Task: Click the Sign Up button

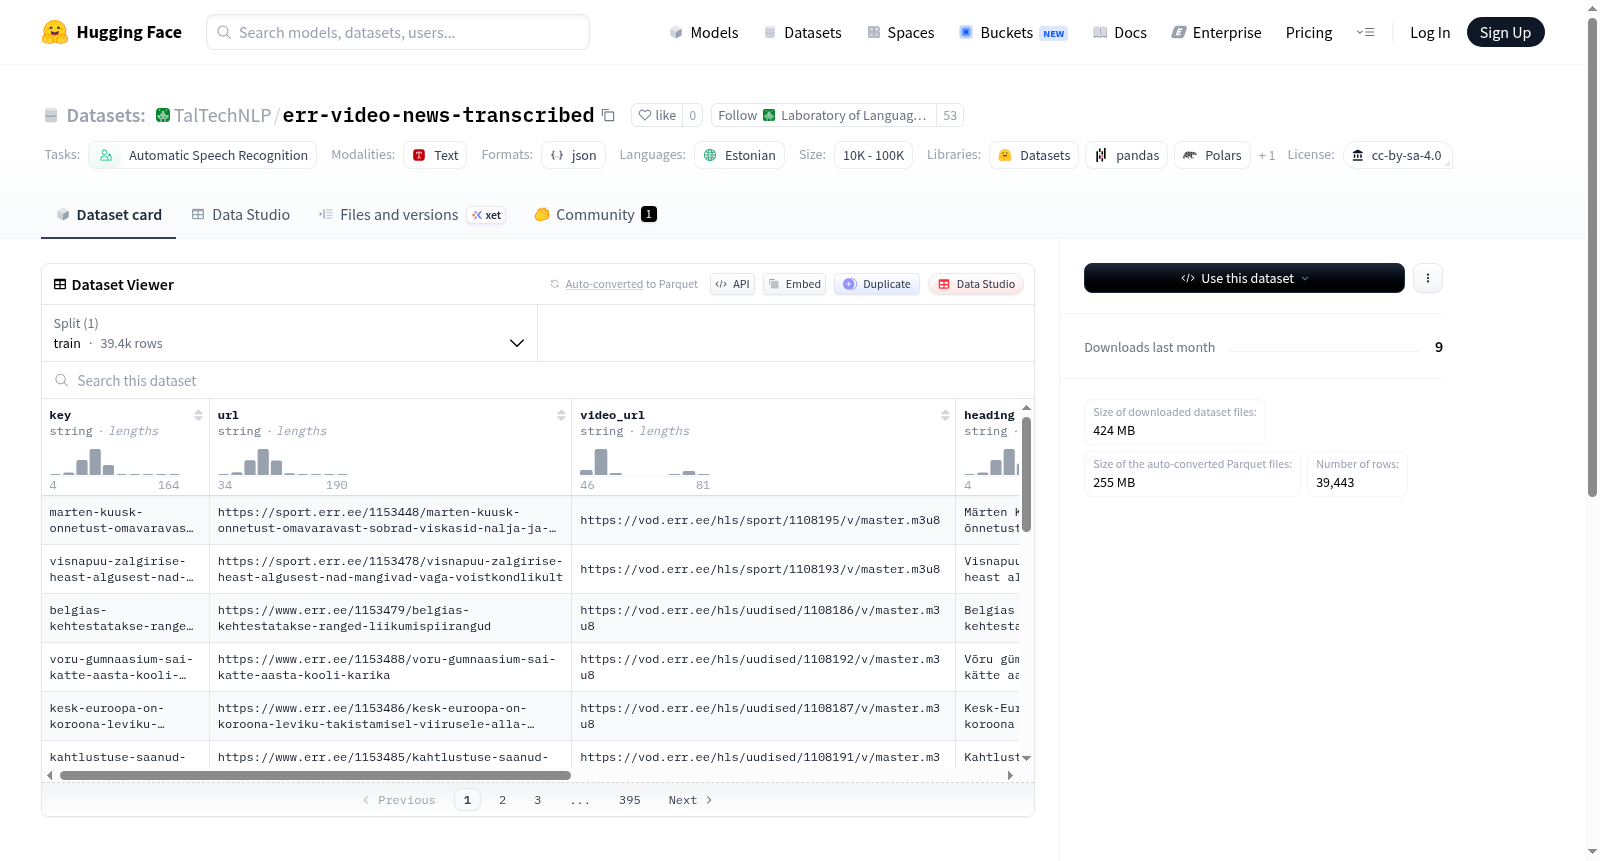Action: [1505, 32]
